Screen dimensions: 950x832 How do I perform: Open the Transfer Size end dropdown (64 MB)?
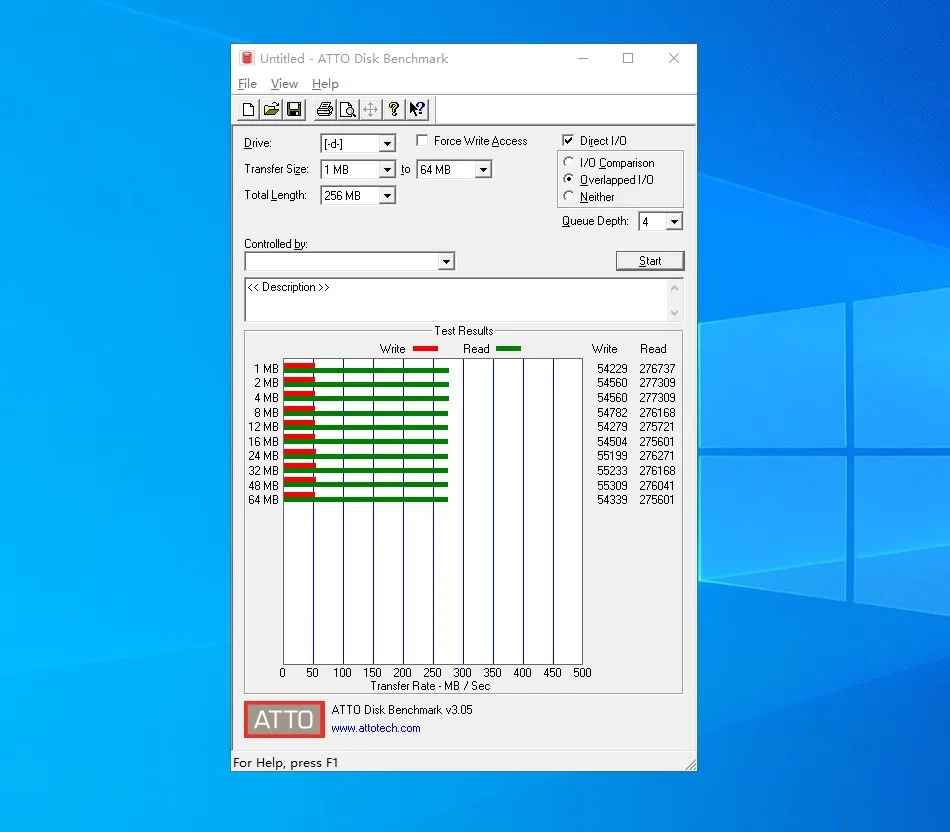coord(483,170)
